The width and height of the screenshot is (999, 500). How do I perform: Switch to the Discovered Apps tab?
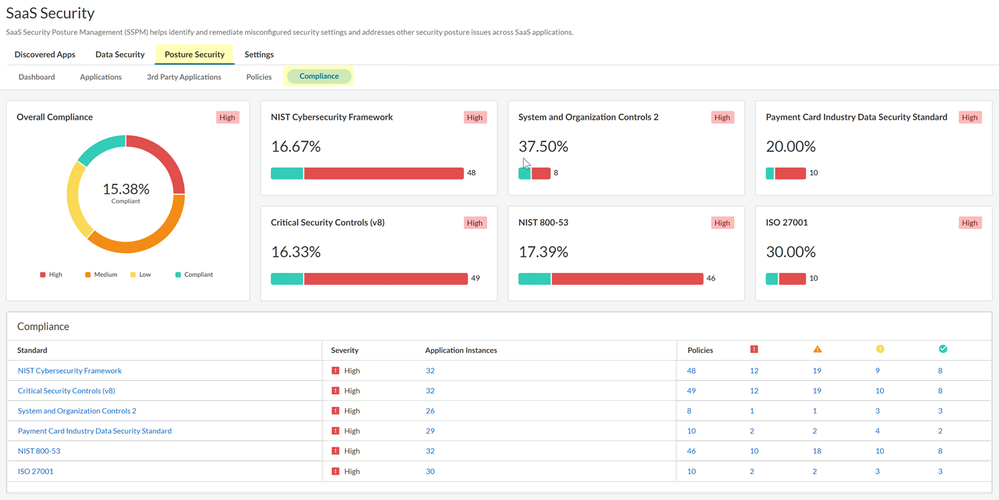(45, 55)
